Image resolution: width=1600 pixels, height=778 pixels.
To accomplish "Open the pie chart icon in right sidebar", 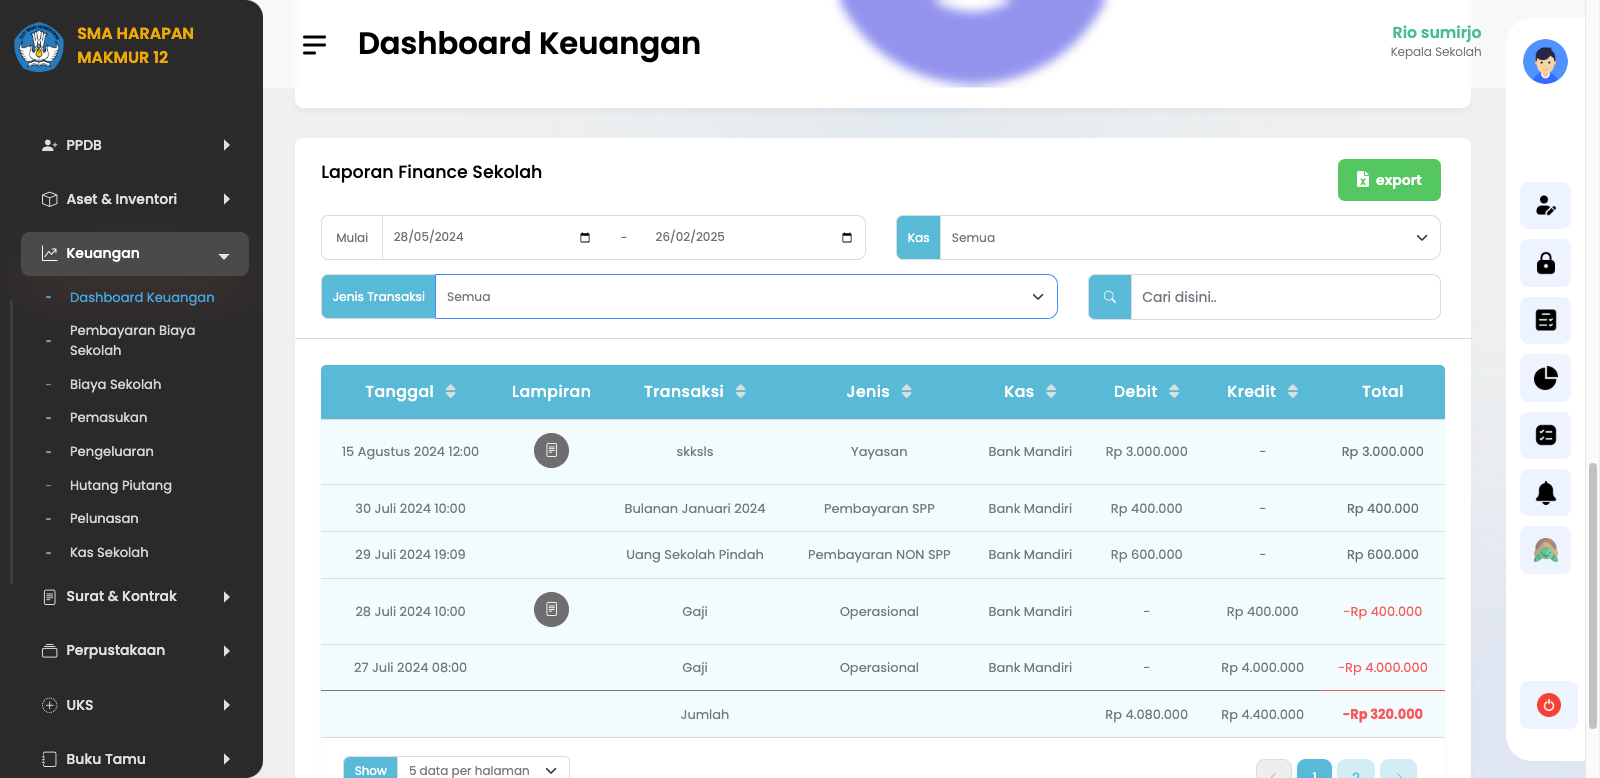I will pos(1545,378).
